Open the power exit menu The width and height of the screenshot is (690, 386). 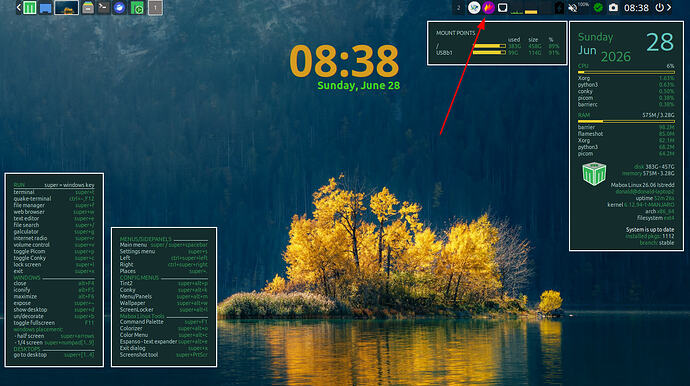[659, 7]
